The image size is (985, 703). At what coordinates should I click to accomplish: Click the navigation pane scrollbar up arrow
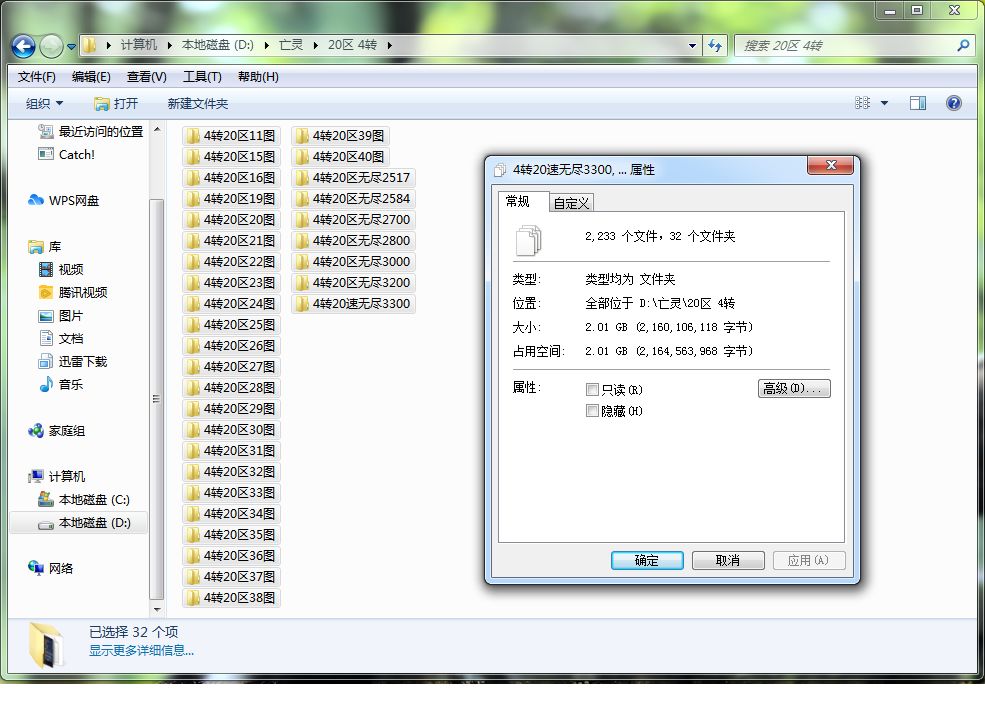click(x=157, y=129)
